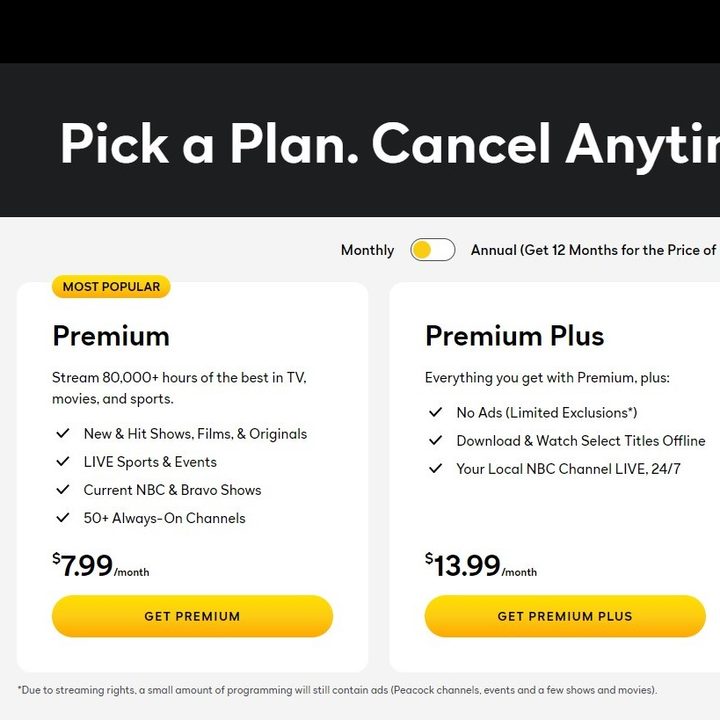This screenshot has width=720, height=720.
Task: Click the streaming rights ads footnote
Action: point(338,690)
